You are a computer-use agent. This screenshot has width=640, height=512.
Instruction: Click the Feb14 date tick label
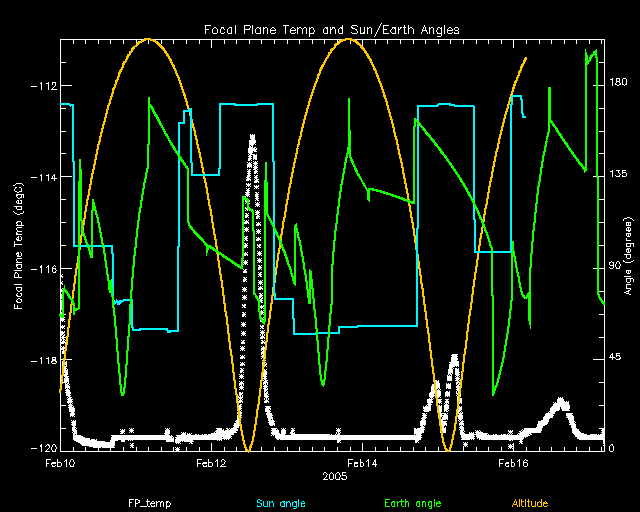tap(362, 463)
